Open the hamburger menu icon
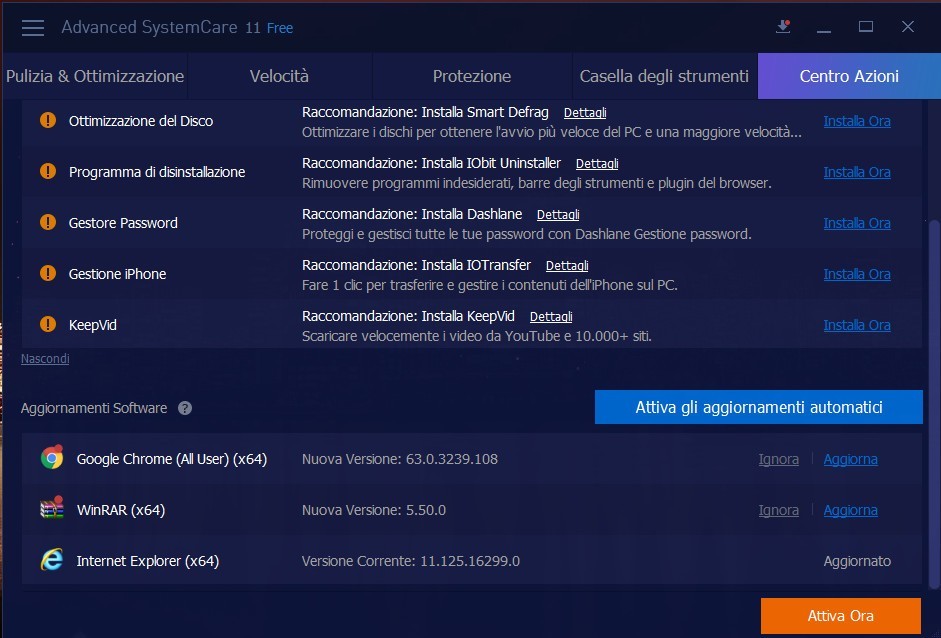Viewport: 941px width, 638px height. pos(33,28)
